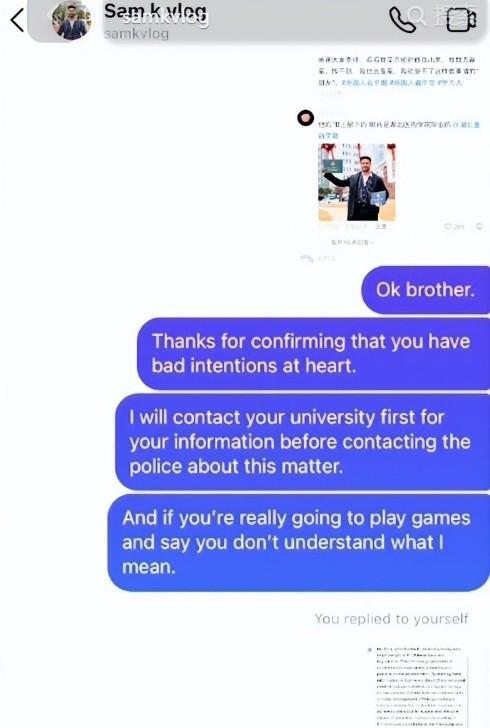490x728 pixels.
Task: Select the 'play games' message bubble
Action: [299, 542]
